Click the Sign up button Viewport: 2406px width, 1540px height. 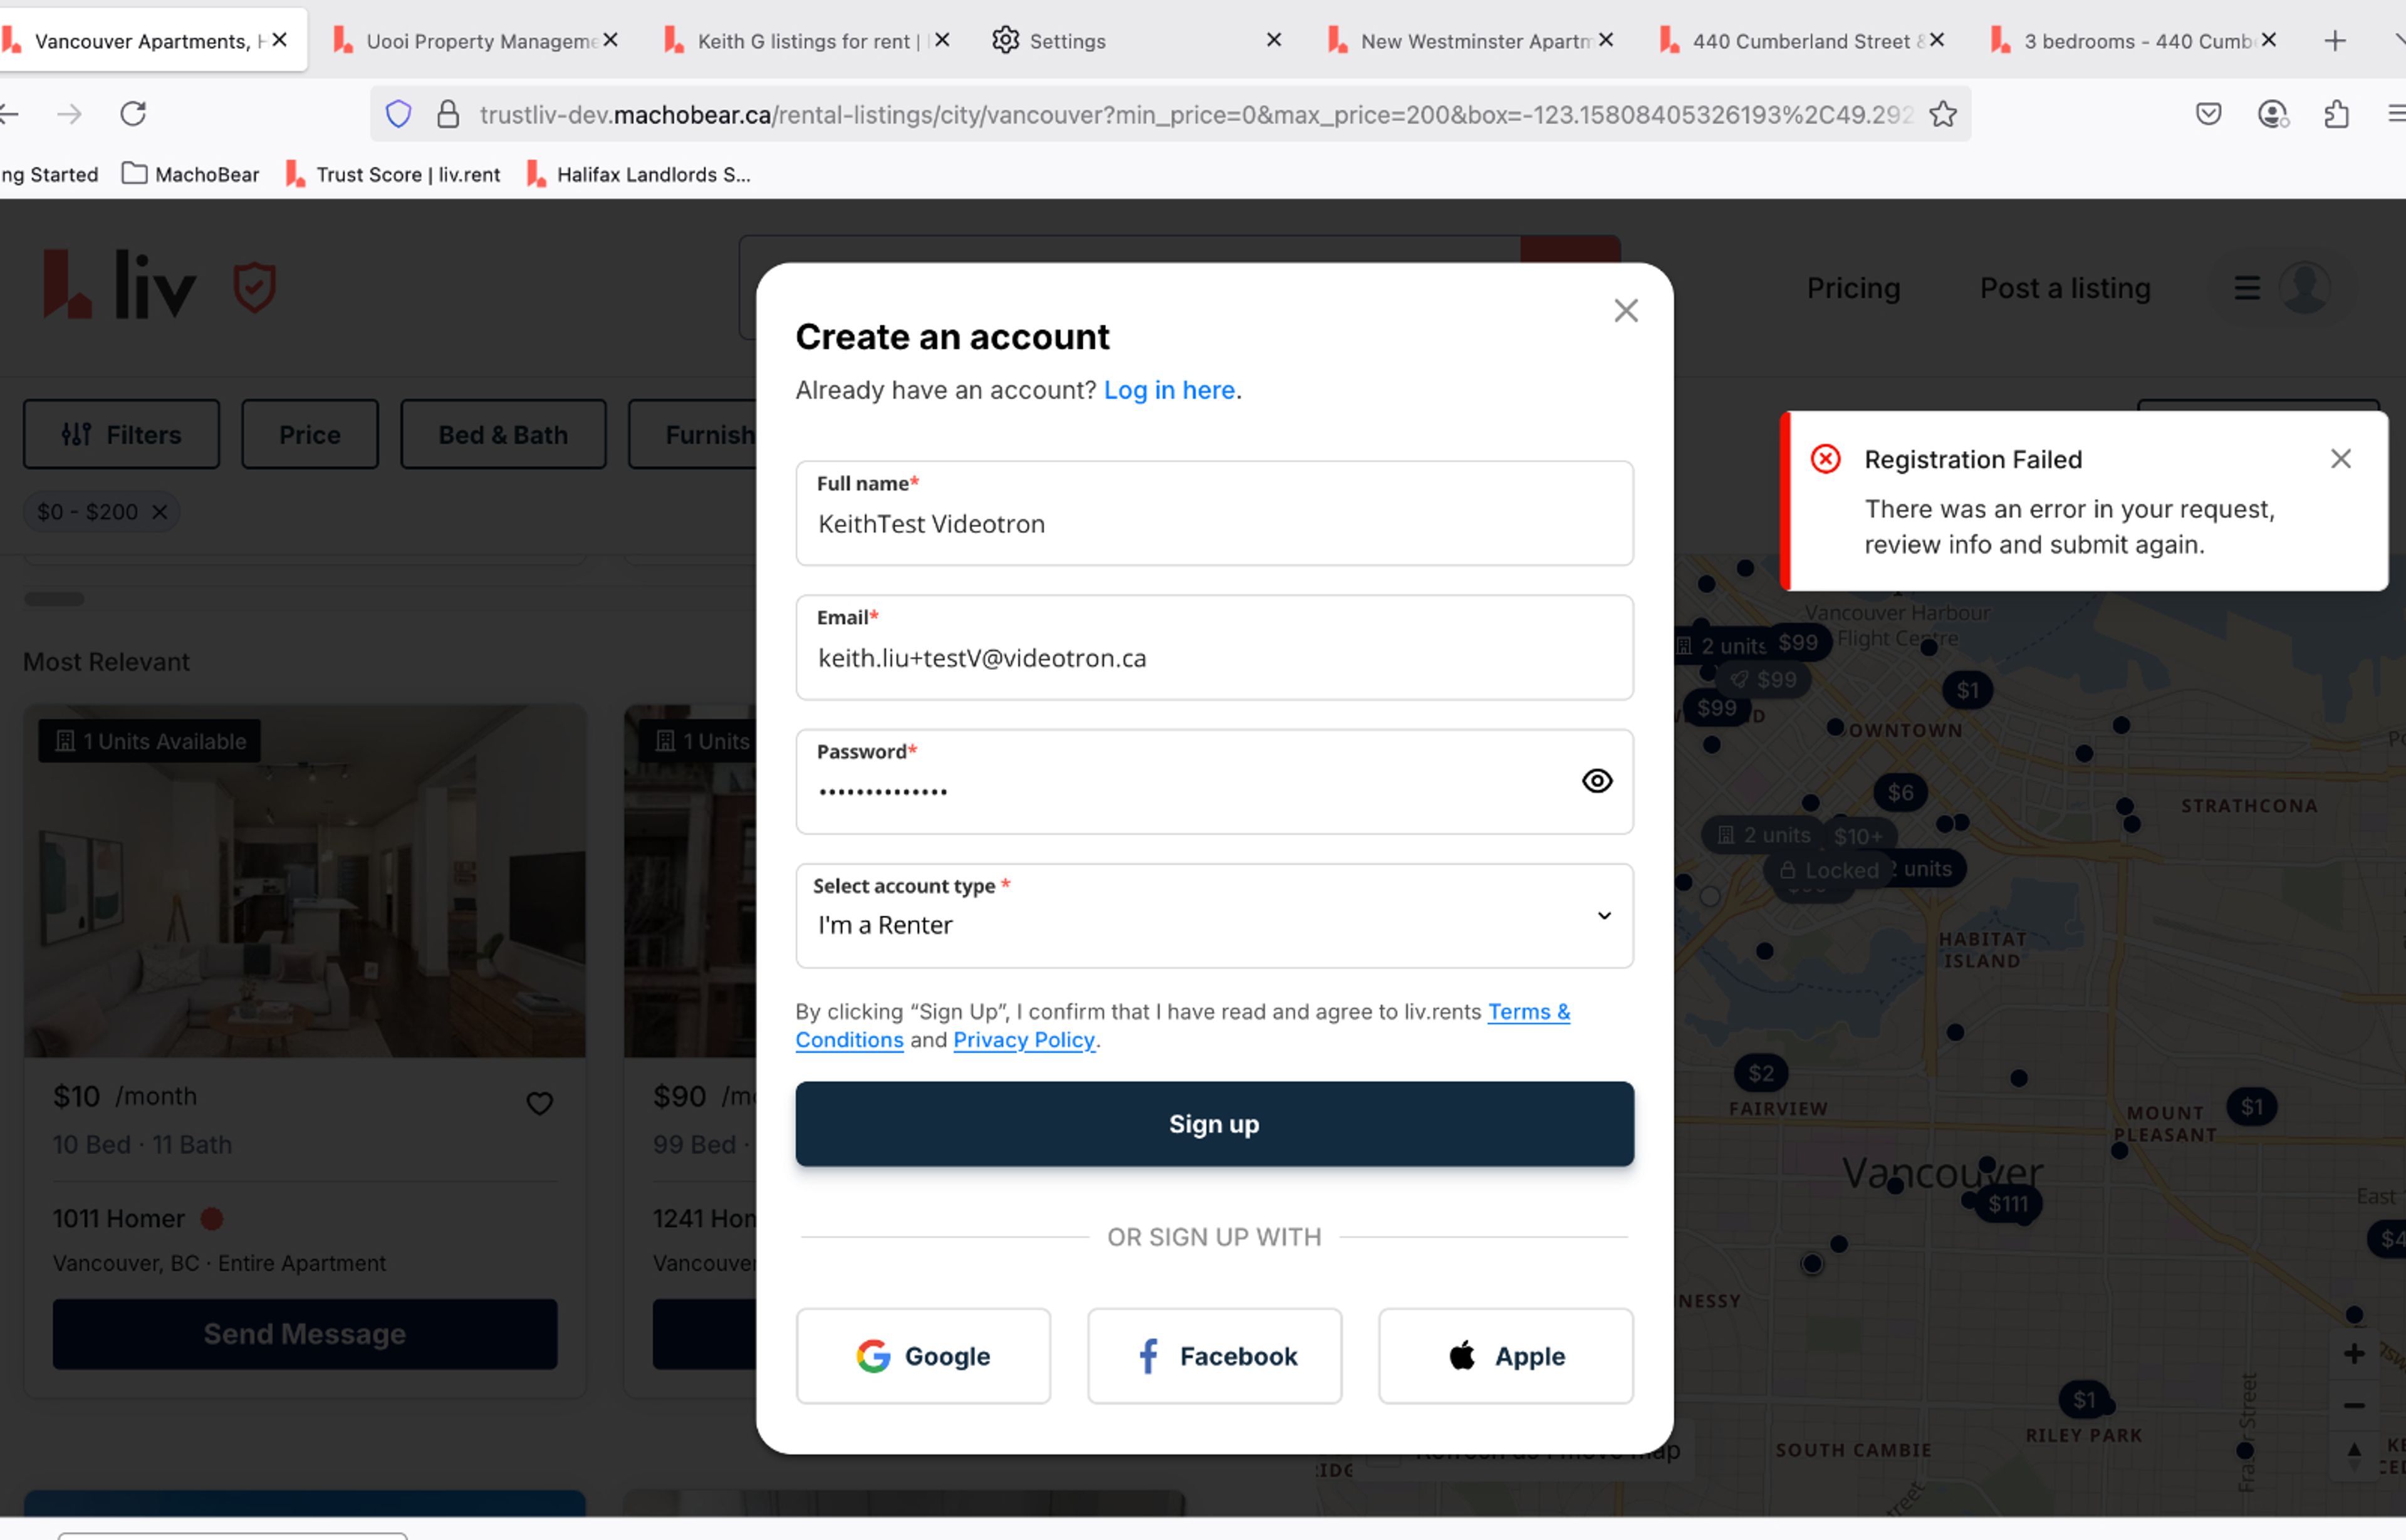[1214, 1123]
